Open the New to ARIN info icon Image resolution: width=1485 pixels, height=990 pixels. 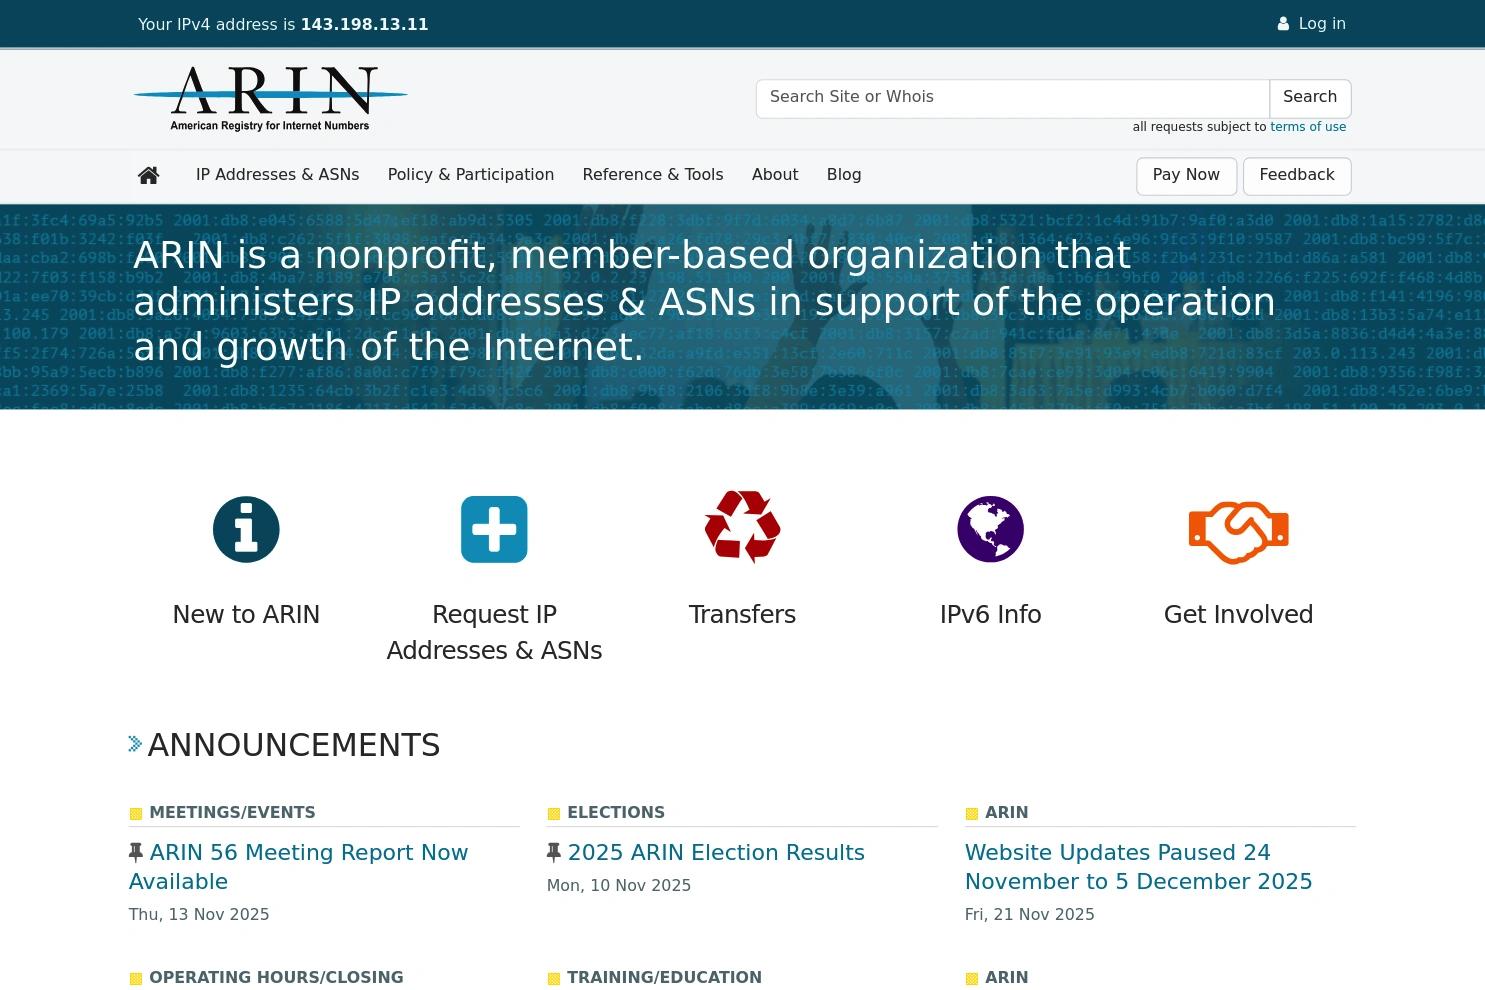click(x=246, y=529)
